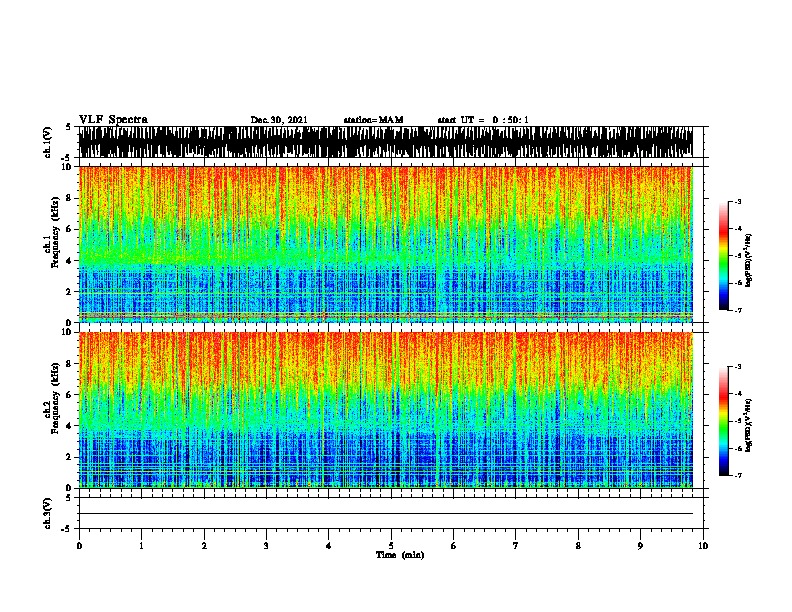Click the "station=MAM" header label

coord(373,120)
